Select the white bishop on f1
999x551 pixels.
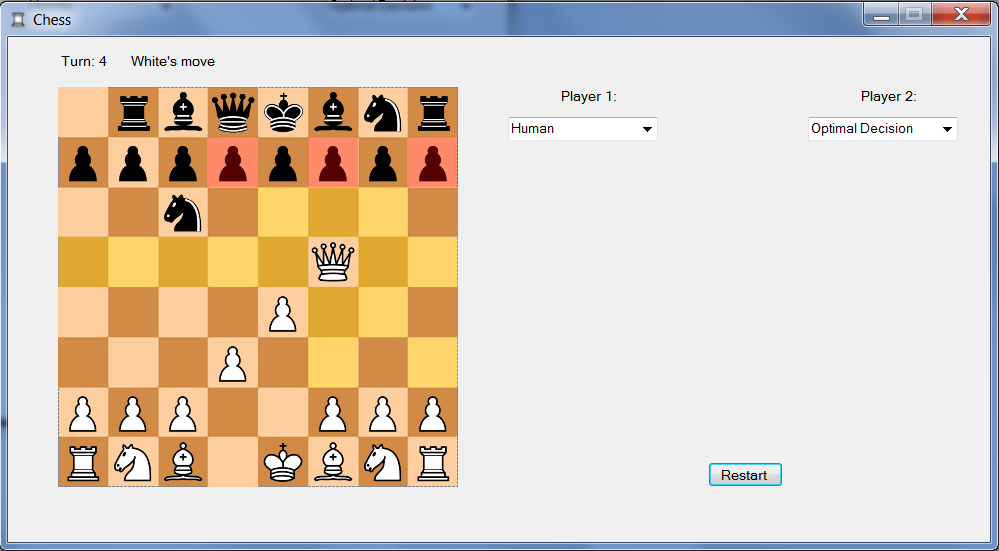click(x=333, y=462)
